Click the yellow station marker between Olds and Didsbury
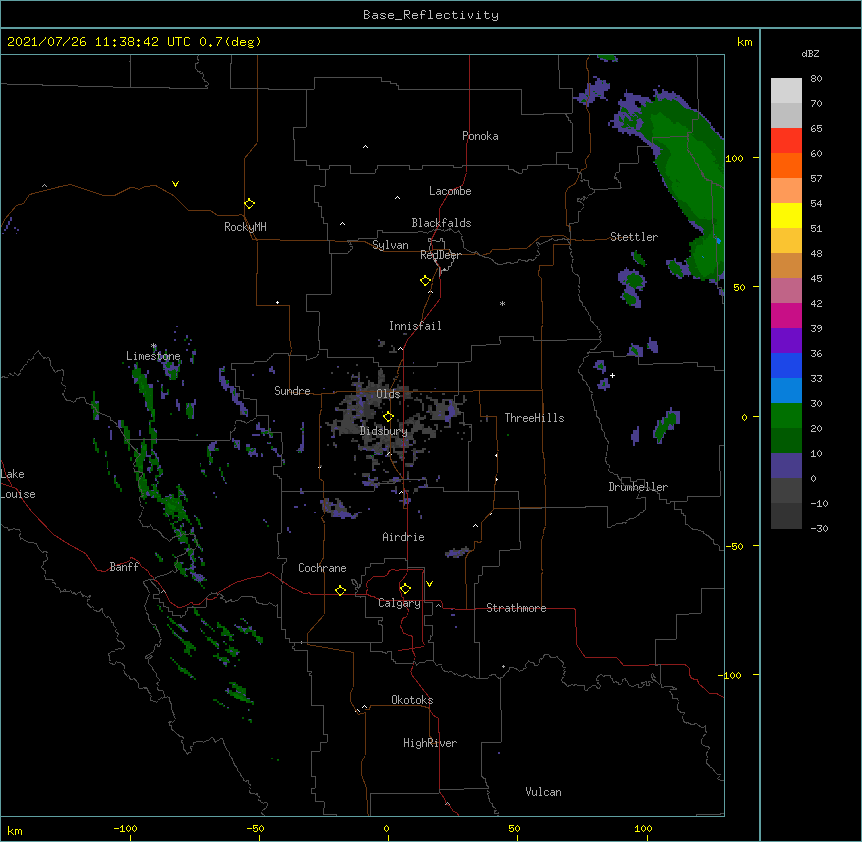The image size is (862, 842). pyautogui.click(x=388, y=416)
